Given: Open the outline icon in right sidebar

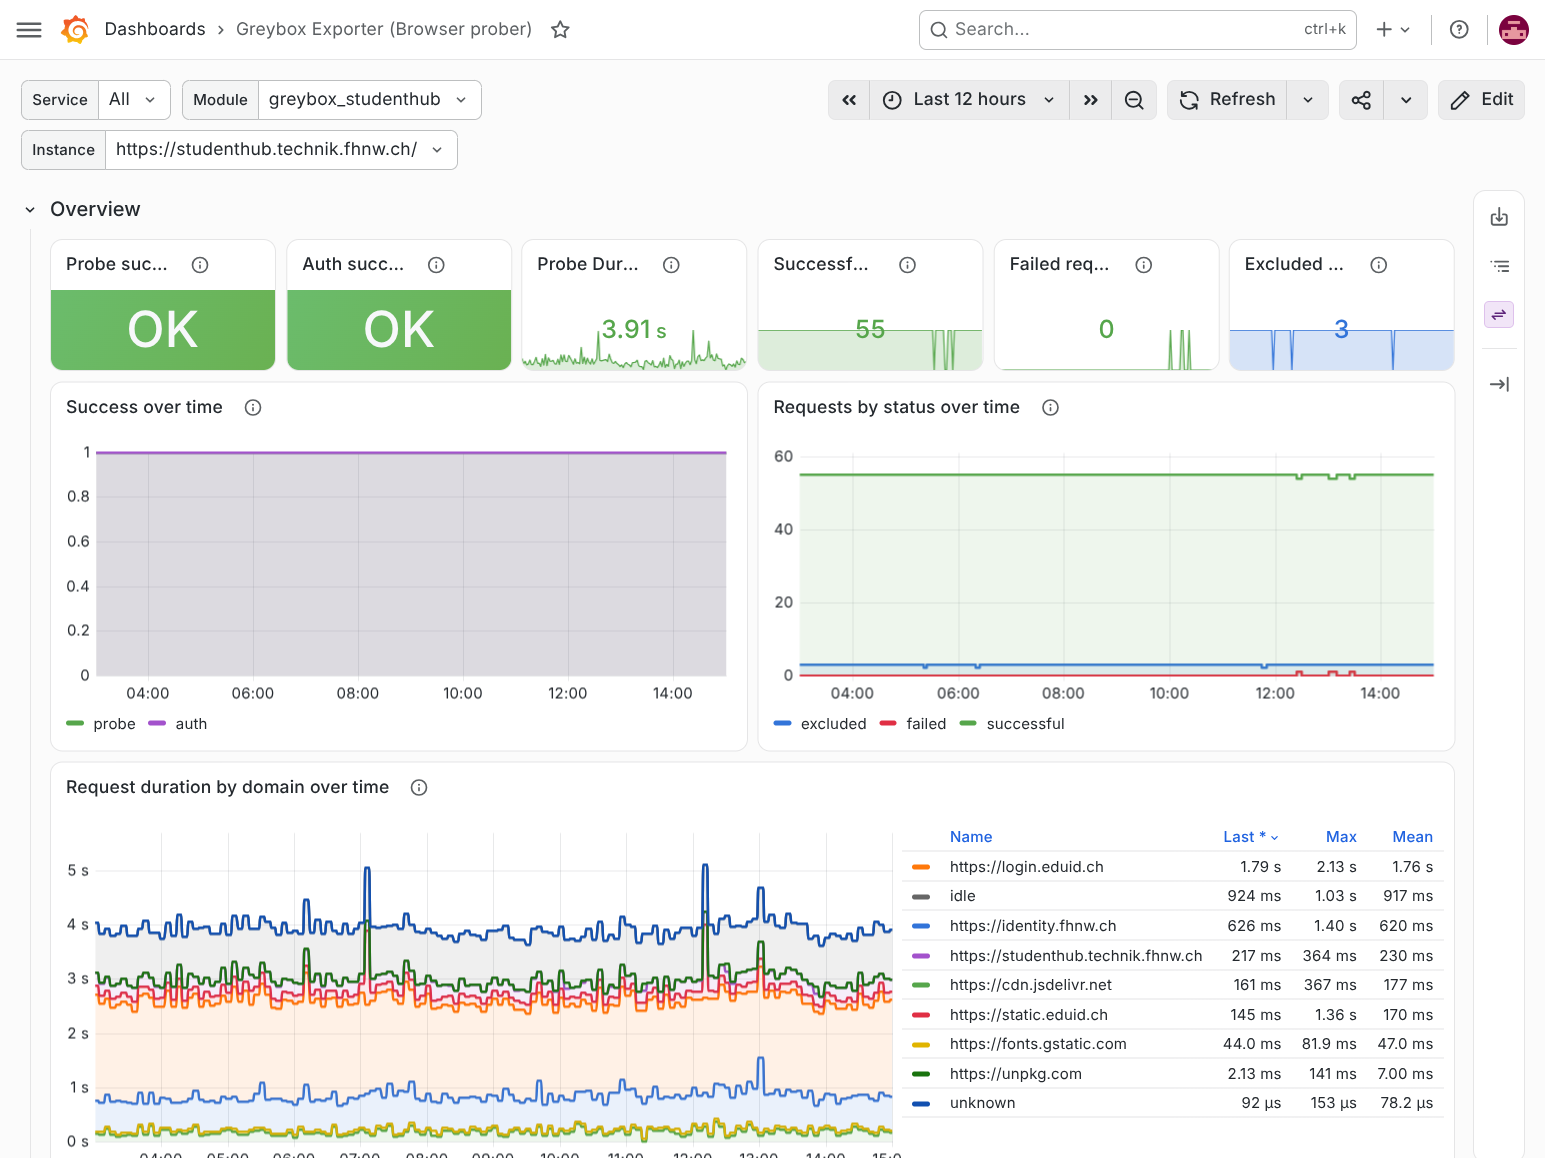Looking at the screenshot, I should pyautogui.click(x=1499, y=266).
